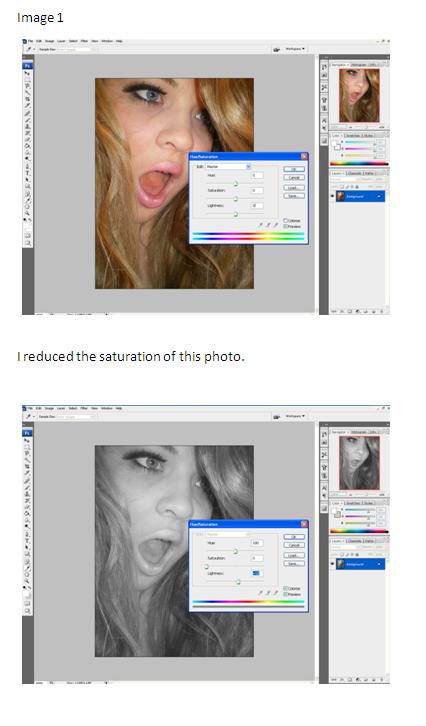Open the Image menu in the color screenshot
This screenshot has height=726, width=426.
point(50,41)
